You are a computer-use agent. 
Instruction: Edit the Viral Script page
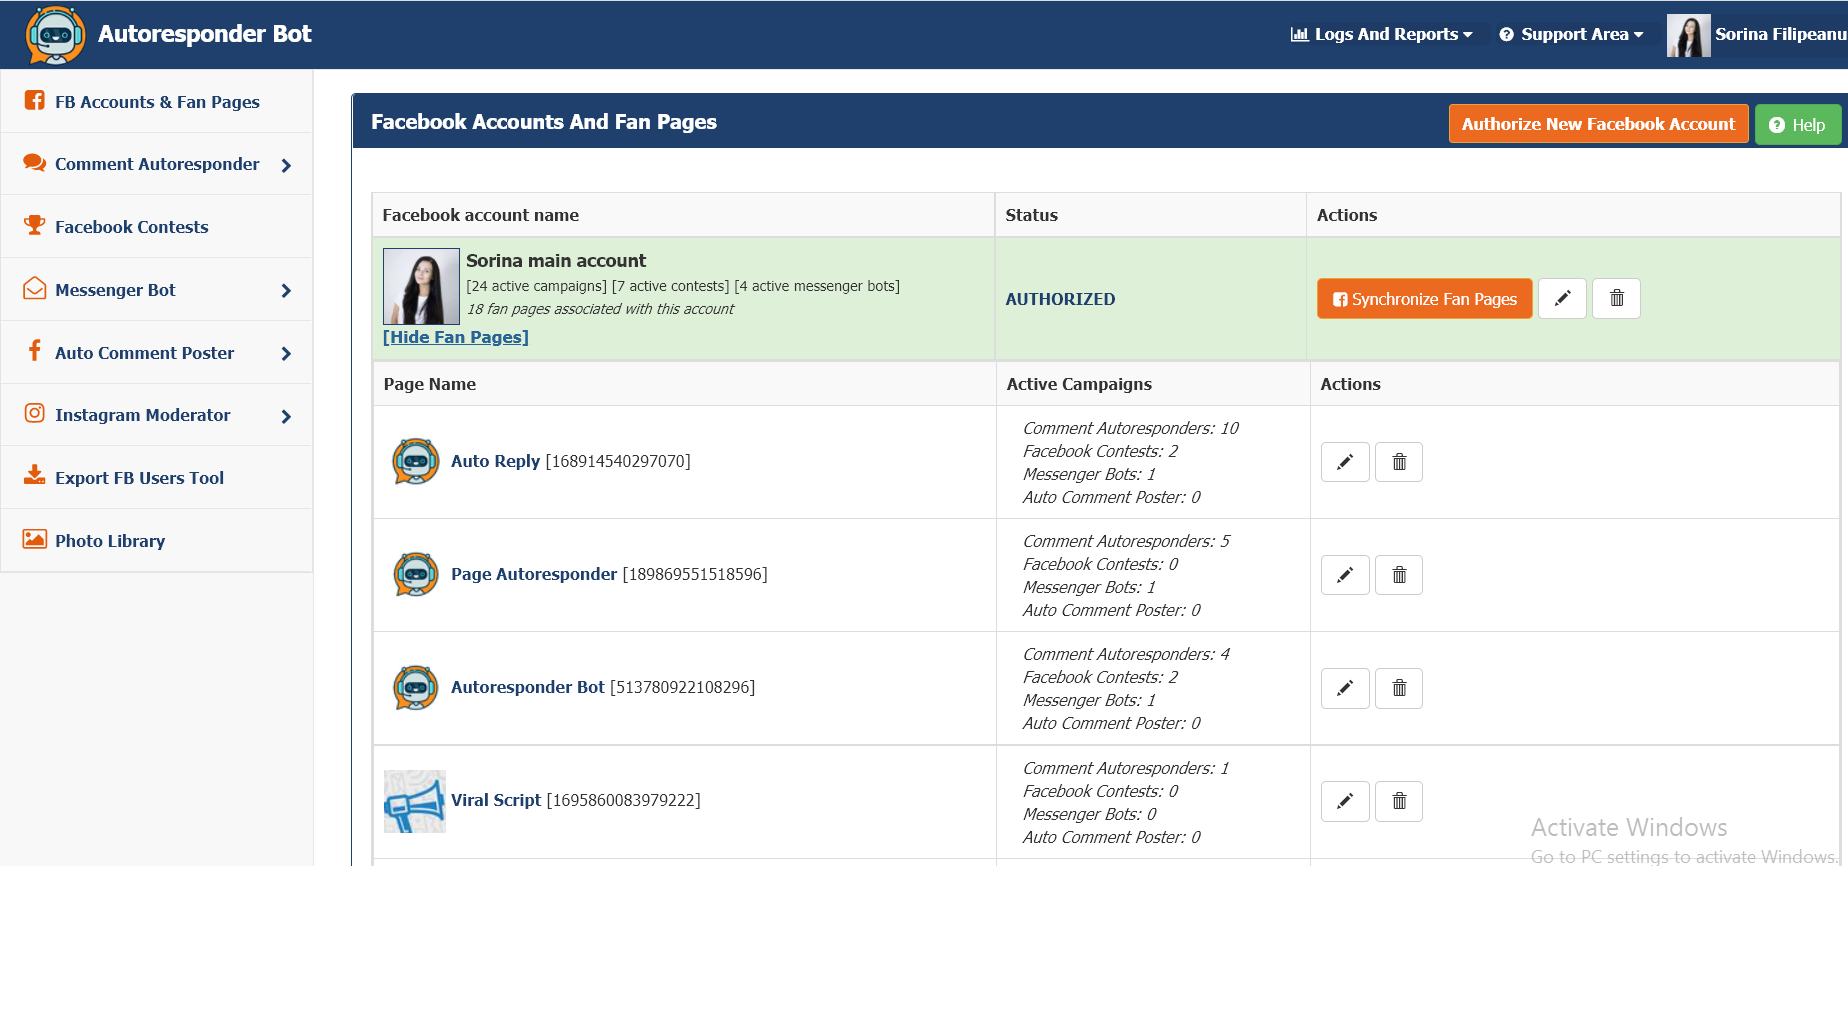[x=1345, y=801]
